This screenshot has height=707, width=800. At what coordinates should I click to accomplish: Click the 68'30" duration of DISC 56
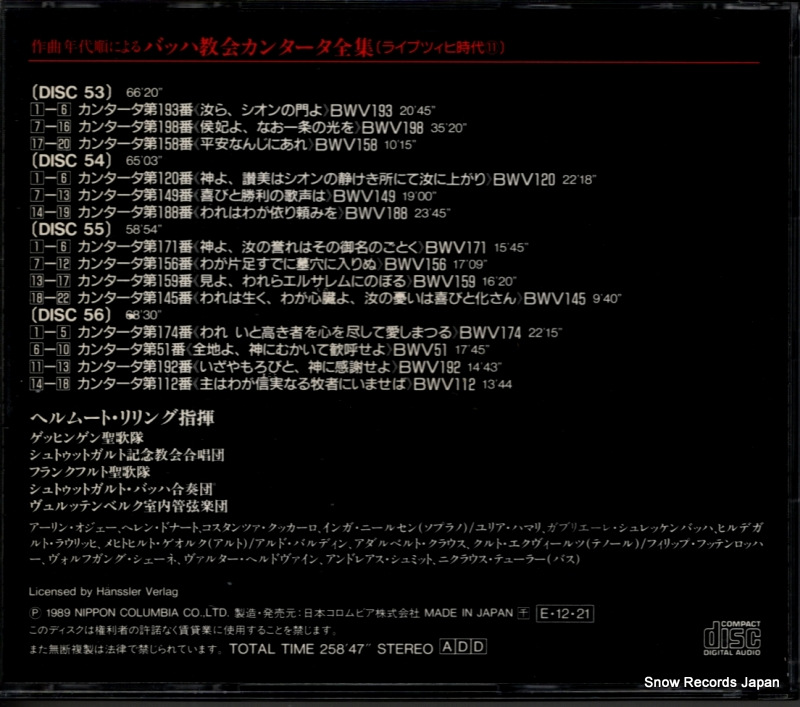point(144,315)
